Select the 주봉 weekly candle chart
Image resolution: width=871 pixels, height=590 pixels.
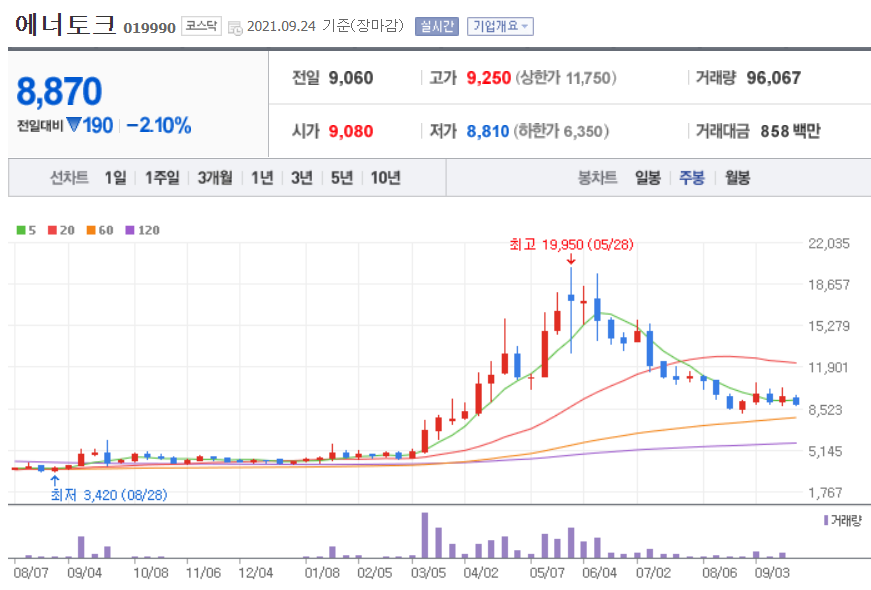692,178
